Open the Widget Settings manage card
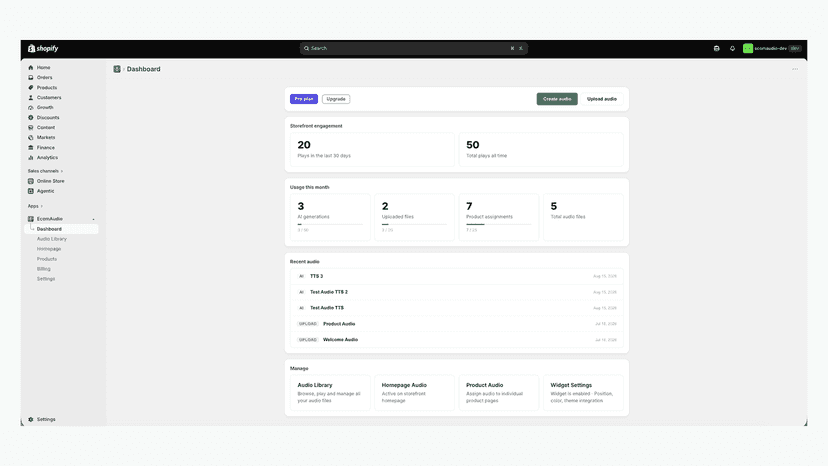The image size is (828, 466). (584, 393)
